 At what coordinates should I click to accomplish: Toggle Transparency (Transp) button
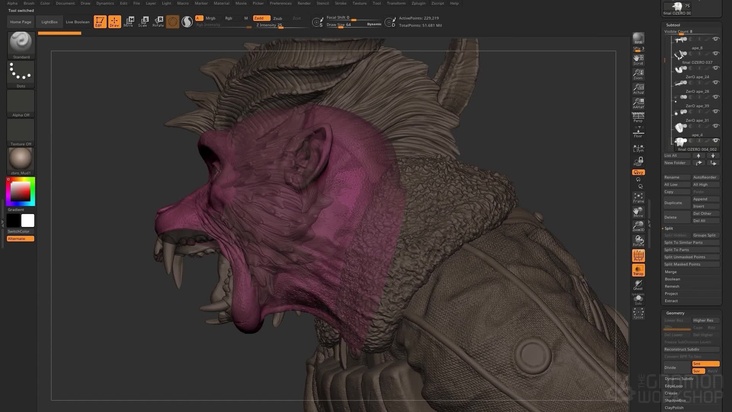638,270
